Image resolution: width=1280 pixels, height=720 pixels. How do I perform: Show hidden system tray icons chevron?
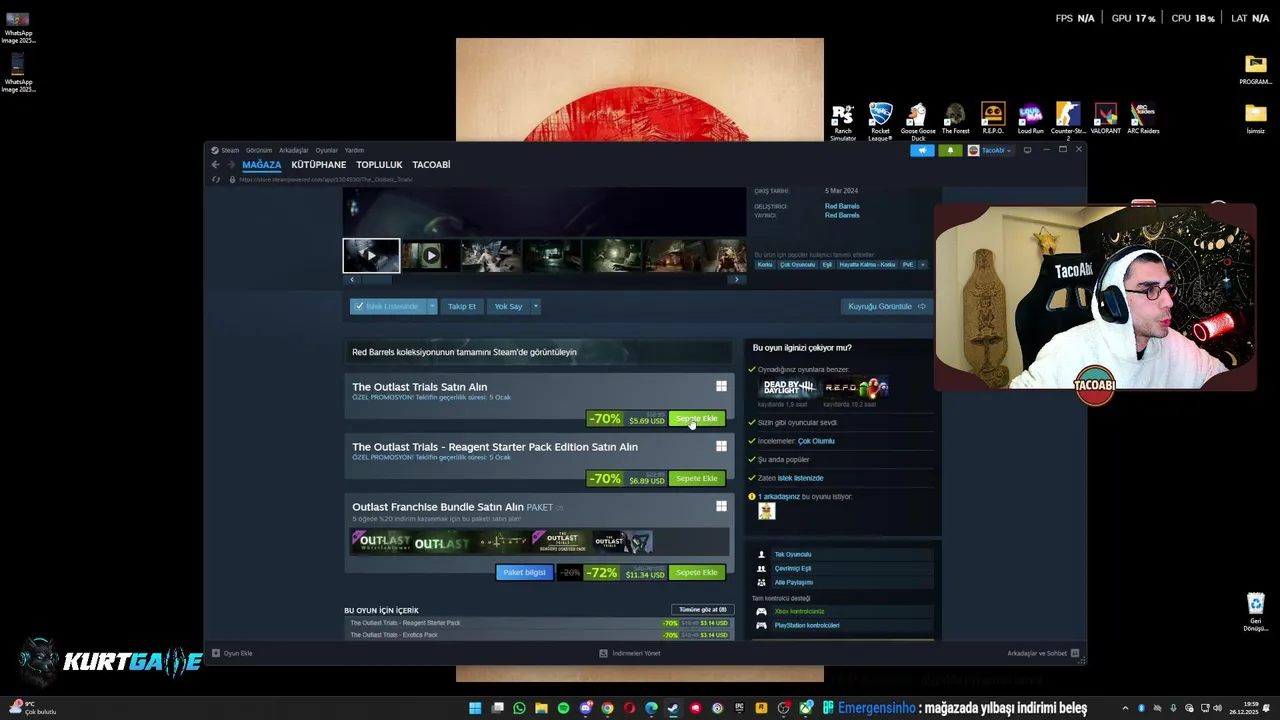pos(1125,708)
